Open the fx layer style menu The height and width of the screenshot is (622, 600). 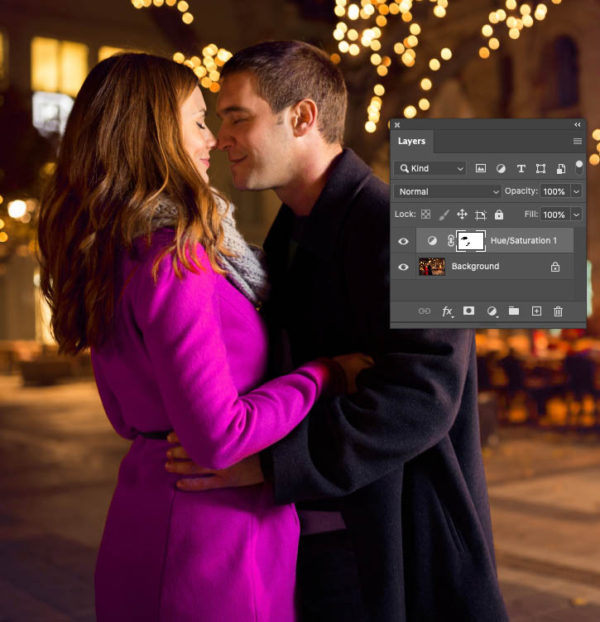point(447,311)
